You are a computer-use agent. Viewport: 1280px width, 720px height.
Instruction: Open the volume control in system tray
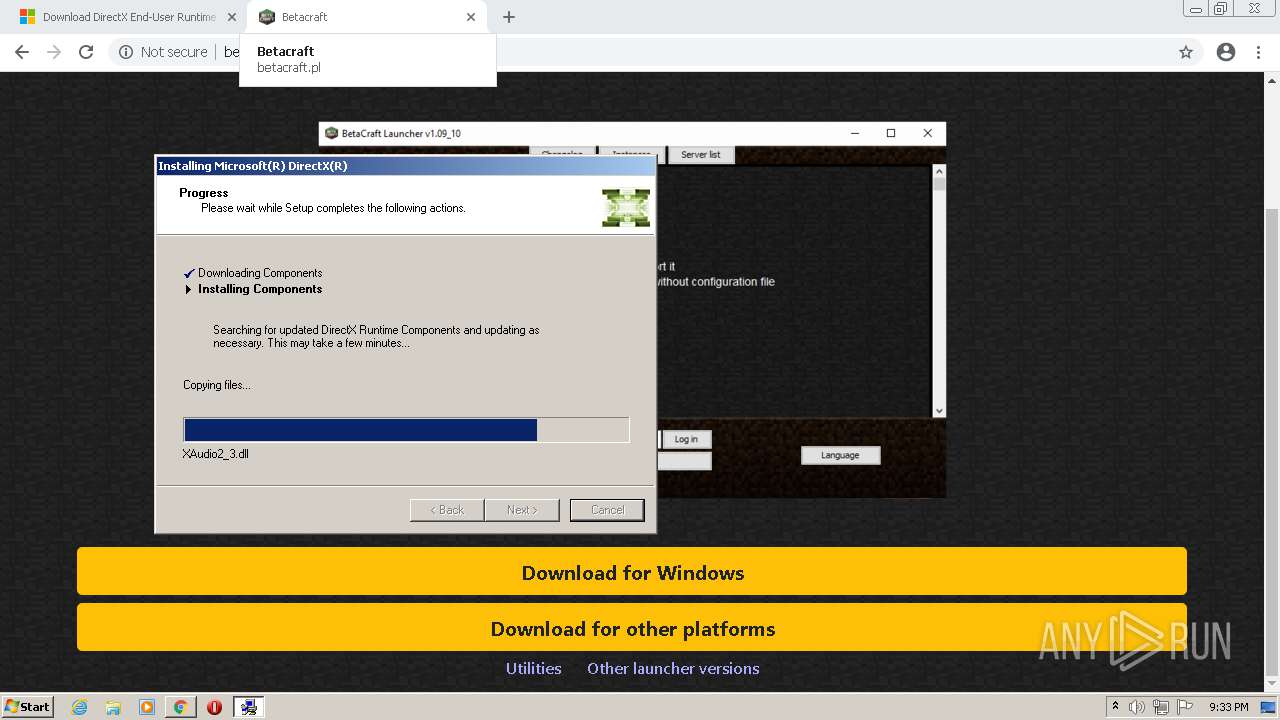pos(1137,707)
